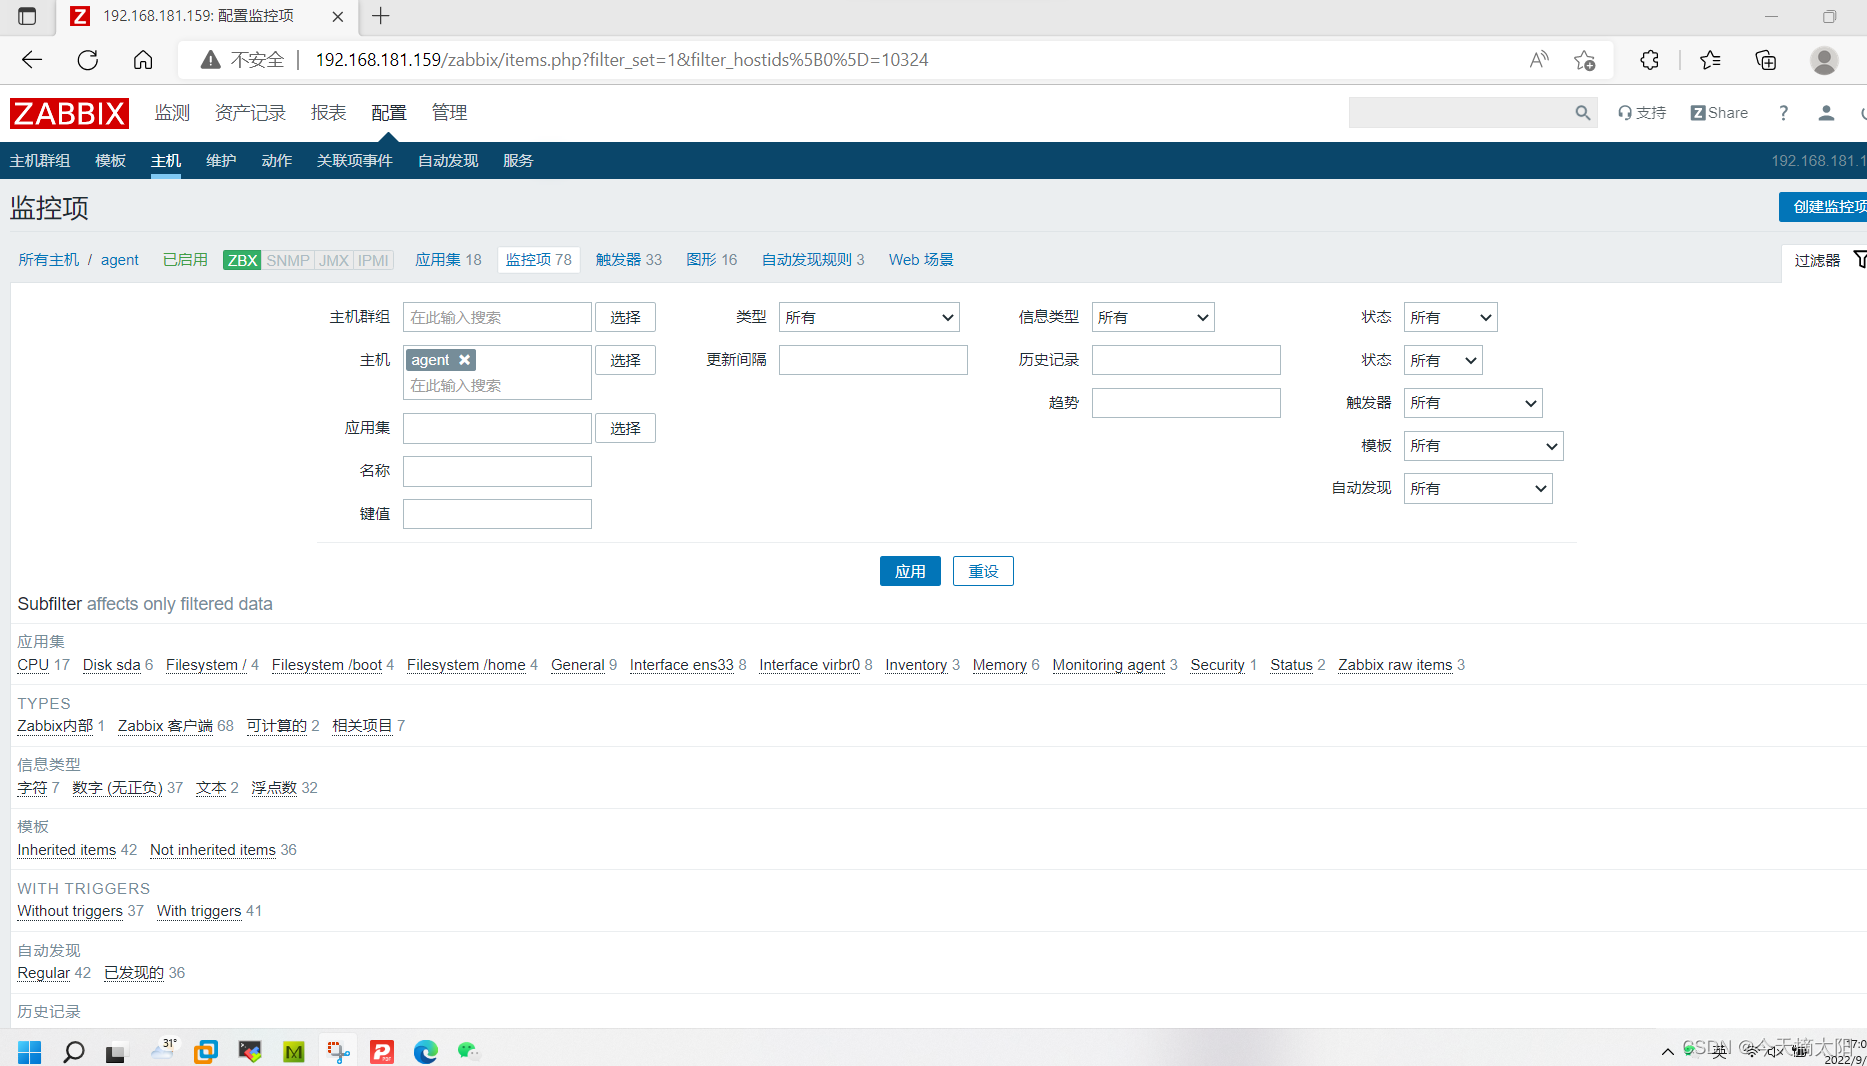The width and height of the screenshot is (1867, 1066).
Task: Open the browser home page
Action: pyautogui.click(x=143, y=60)
